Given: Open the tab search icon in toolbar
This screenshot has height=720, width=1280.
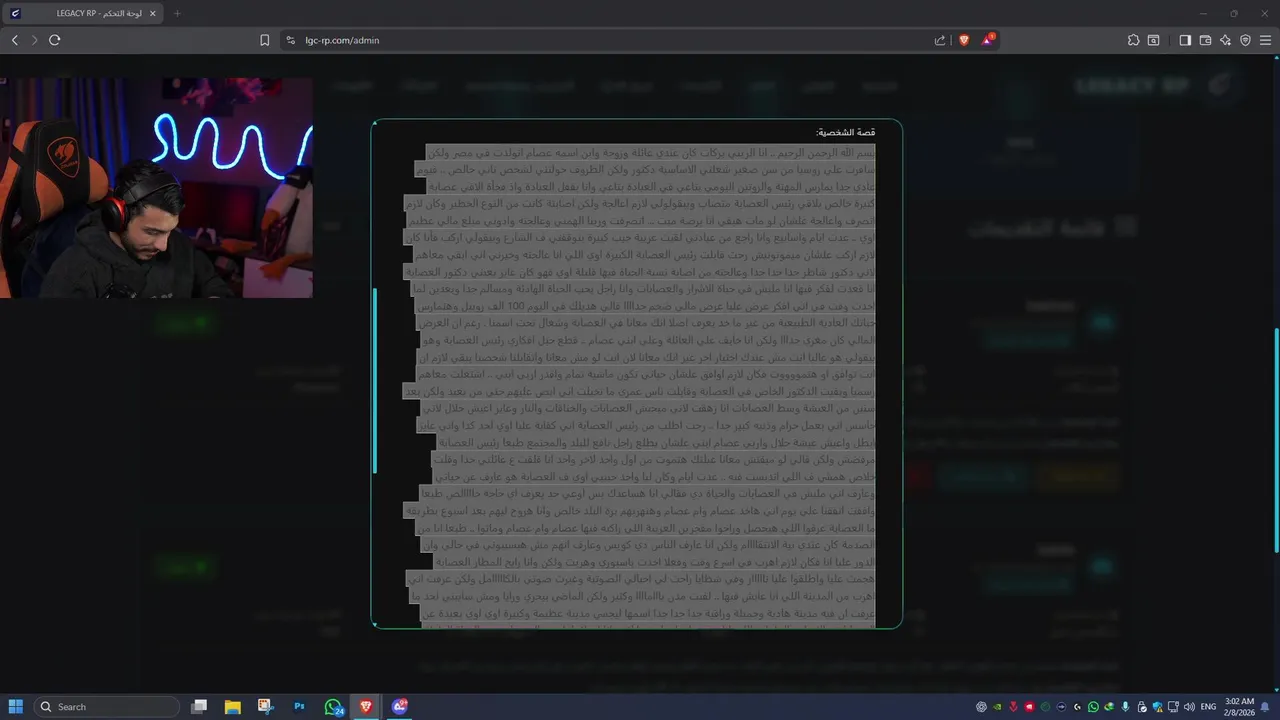Looking at the screenshot, I should click(1153, 40).
